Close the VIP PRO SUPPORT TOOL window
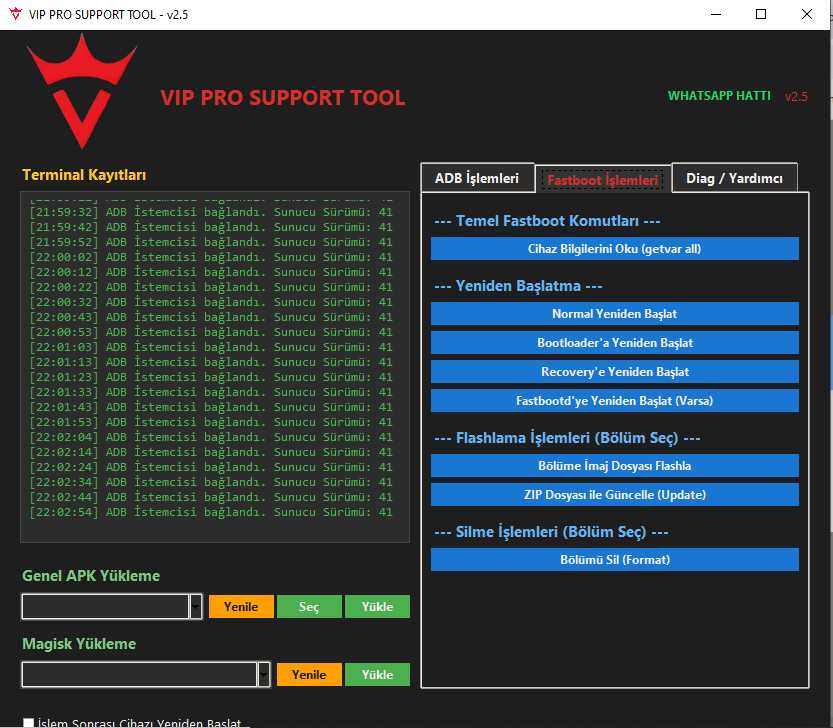This screenshot has width=833, height=728. (x=806, y=14)
